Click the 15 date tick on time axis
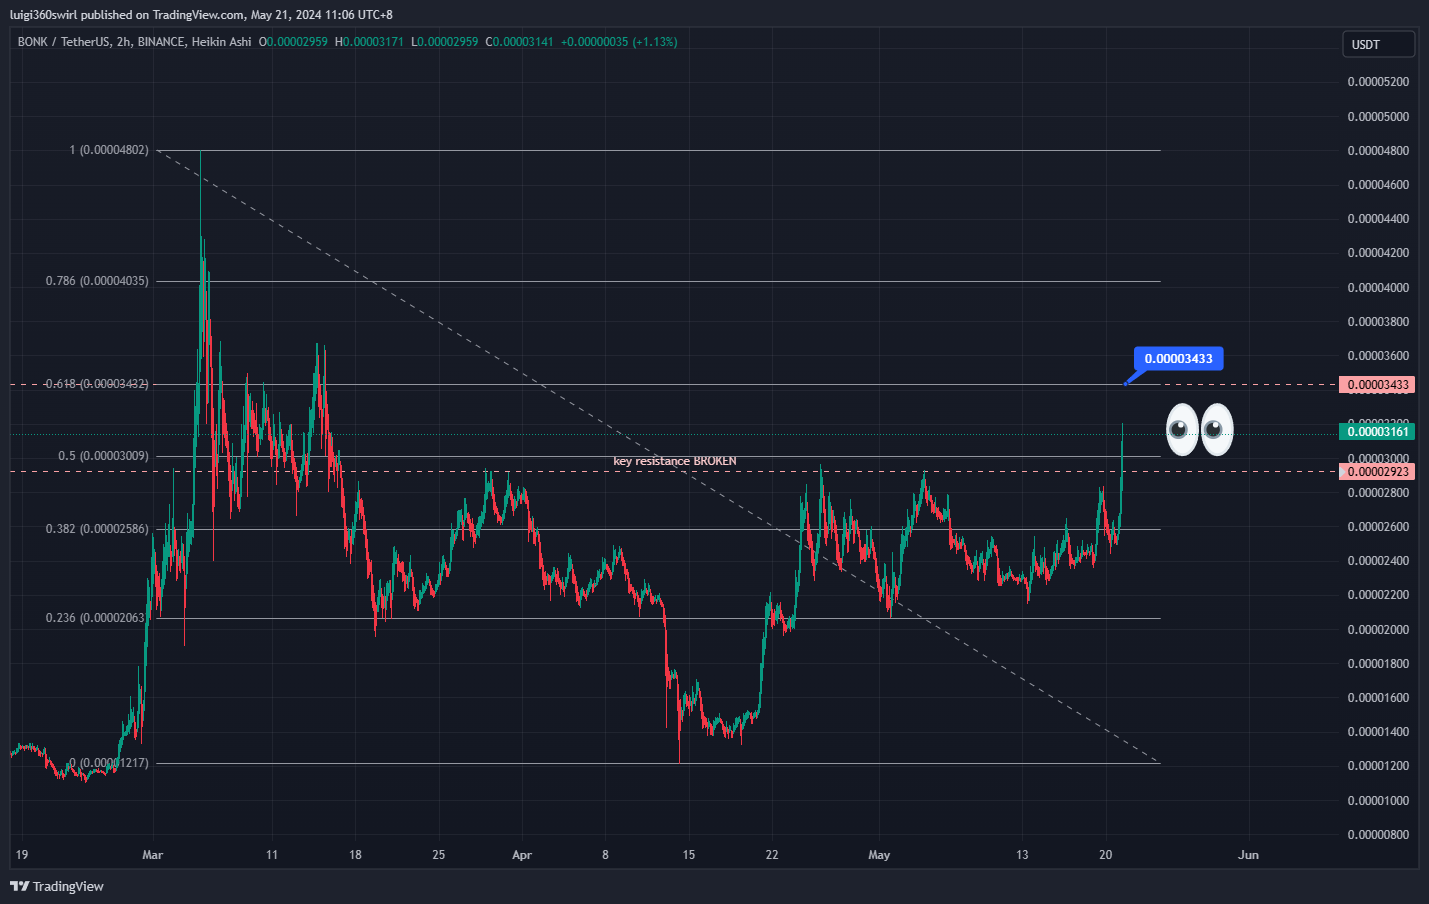 (x=689, y=855)
